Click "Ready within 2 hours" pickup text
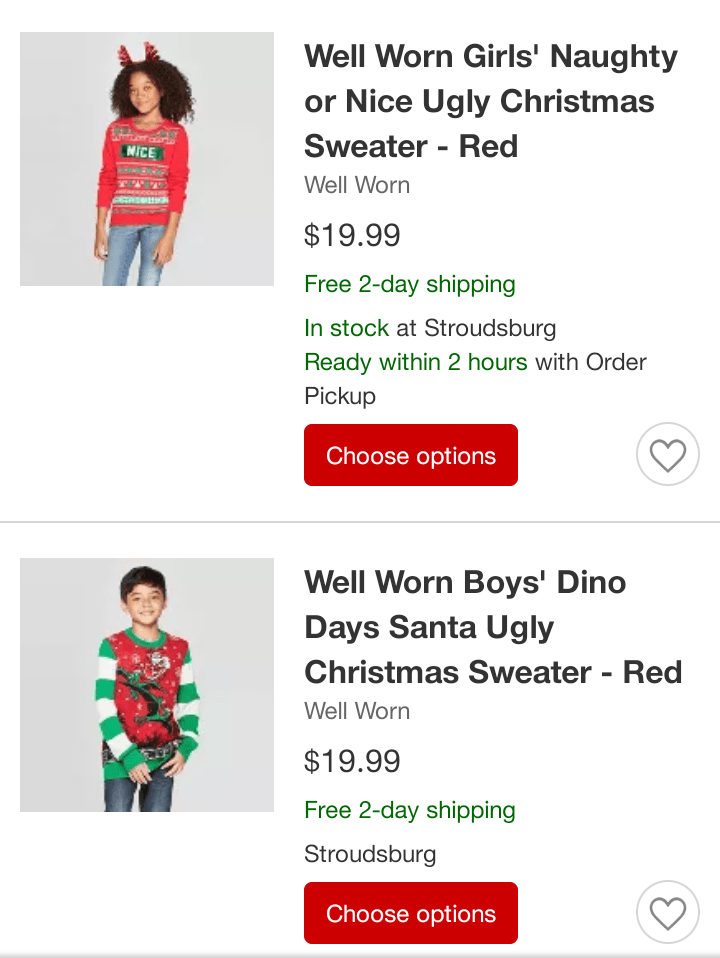Image resolution: width=720 pixels, height=958 pixels. pyautogui.click(x=415, y=362)
